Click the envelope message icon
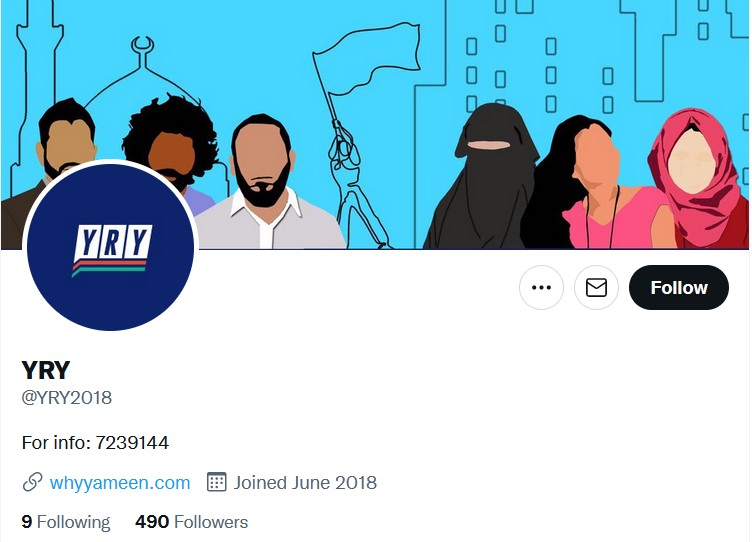752x542 pixels. [596, 287]
